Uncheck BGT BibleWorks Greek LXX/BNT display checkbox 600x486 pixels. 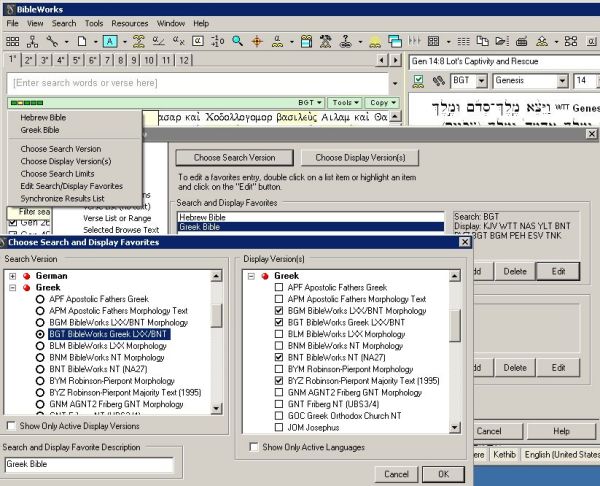(279, 322)
